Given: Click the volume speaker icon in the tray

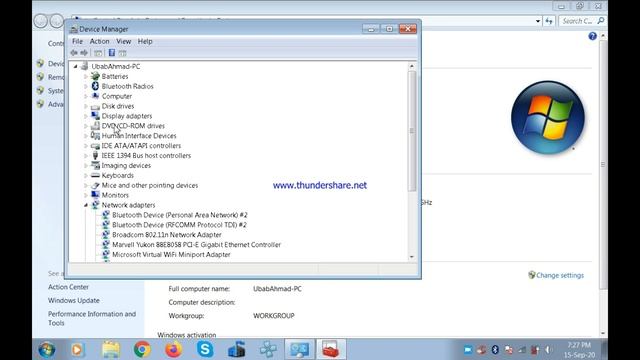Looking at the screenshot, I should click(x=548, y=350).
